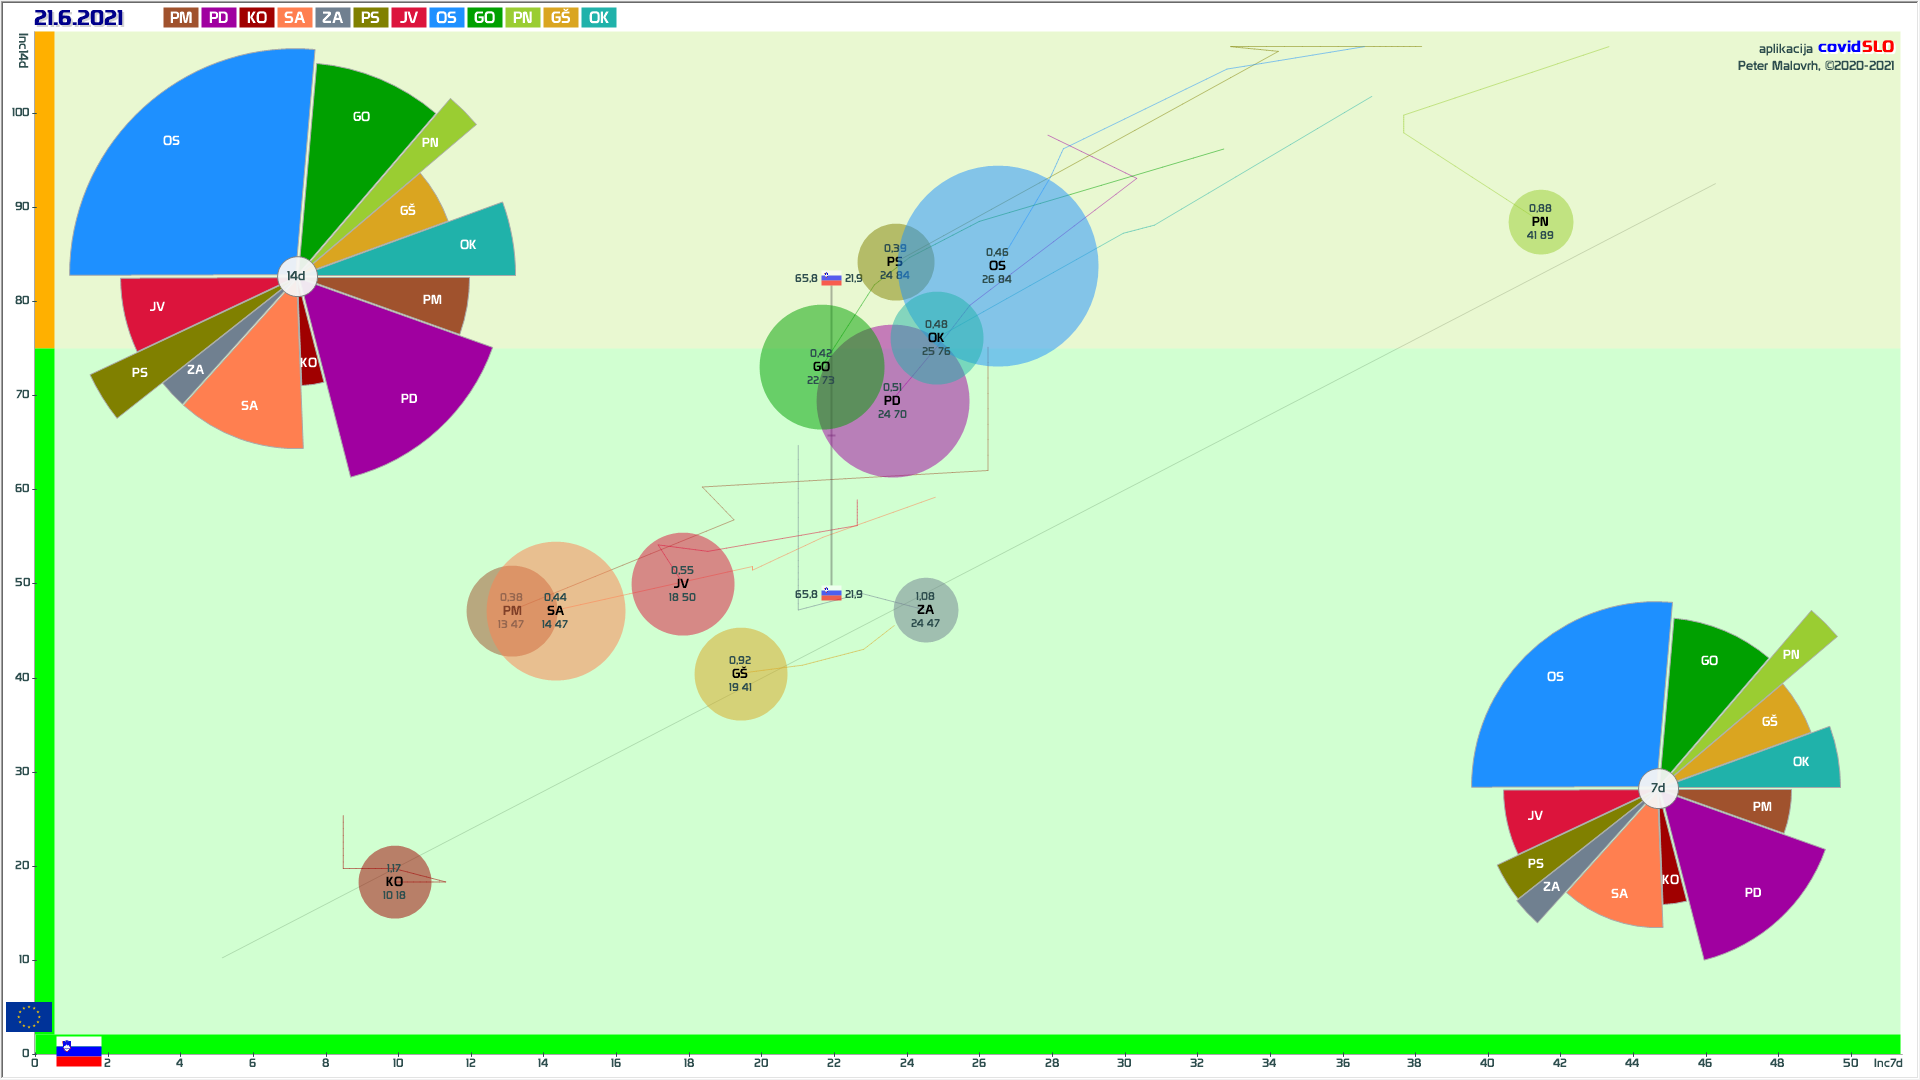Image resolution: width=1920 pixels, height=1080 pixels.
Task: Click the 14d pie chart center
Action: (296, 276)
